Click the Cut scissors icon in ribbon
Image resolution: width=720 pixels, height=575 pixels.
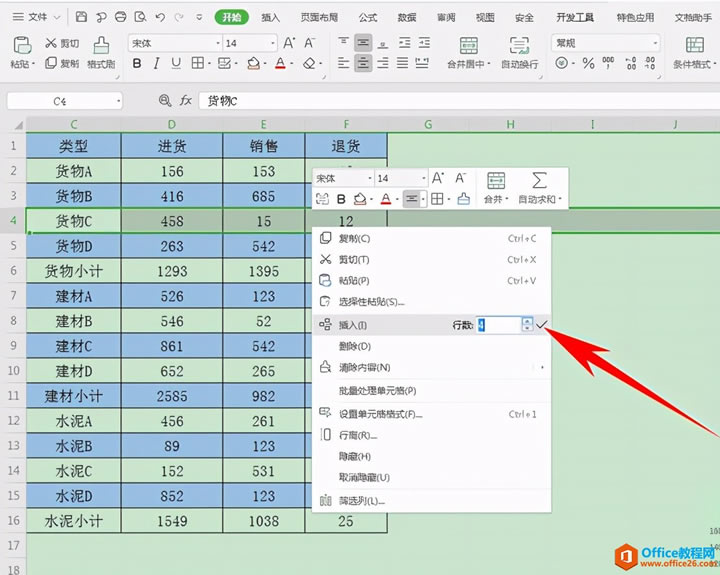(x=51, y=43)
